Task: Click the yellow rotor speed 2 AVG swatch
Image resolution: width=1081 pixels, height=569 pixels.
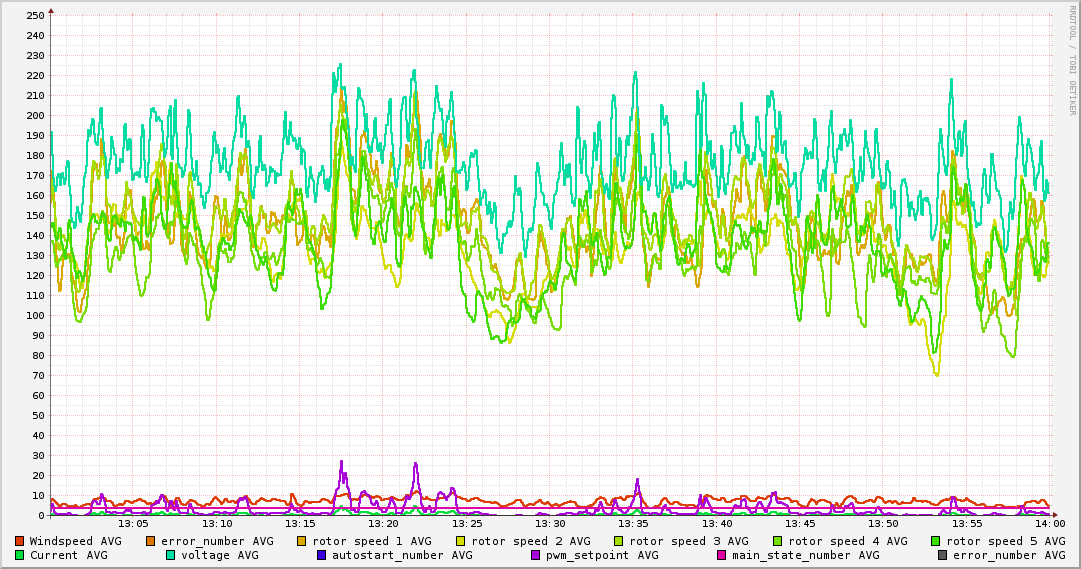Action: (461, 541)
